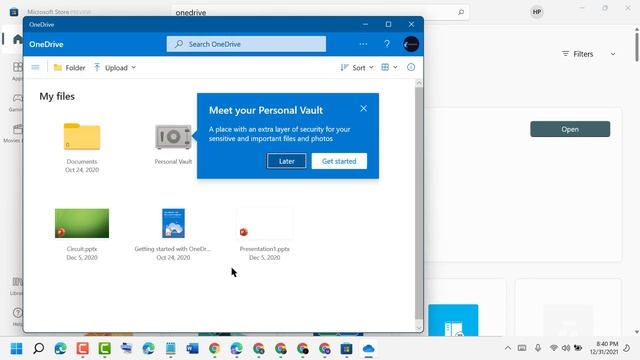This screenshot has width=640, height=360.
Task: Open Apps in Microsoft Store sidebar
Action: coord(17,71)
